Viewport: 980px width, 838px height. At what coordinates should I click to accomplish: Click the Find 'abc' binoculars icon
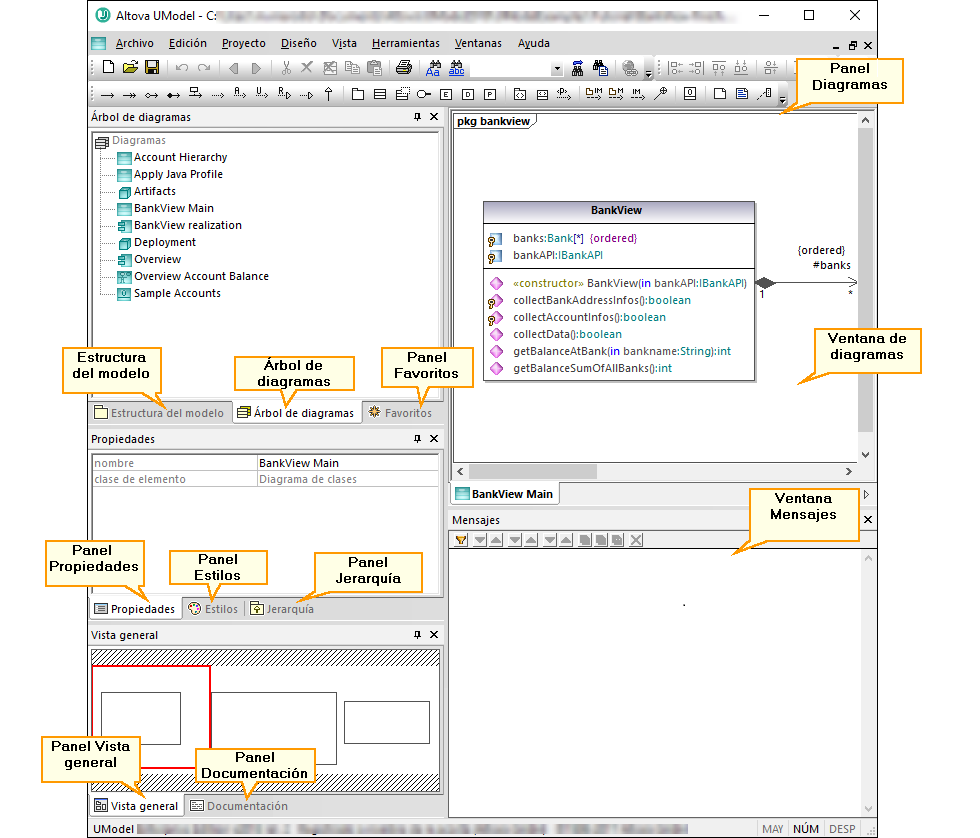tap(456, 67)
